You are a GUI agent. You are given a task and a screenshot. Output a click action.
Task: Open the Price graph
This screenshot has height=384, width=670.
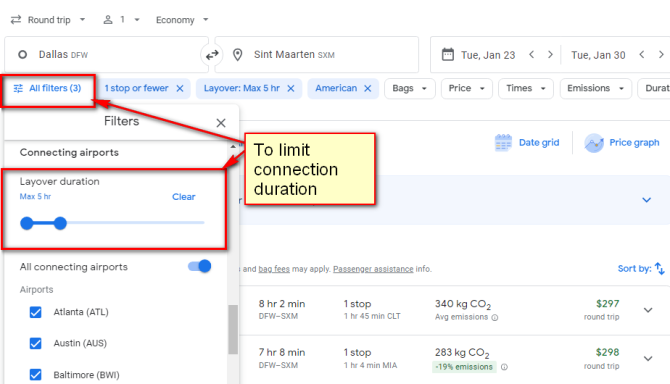pyautogui.click(x=622, y=143)
